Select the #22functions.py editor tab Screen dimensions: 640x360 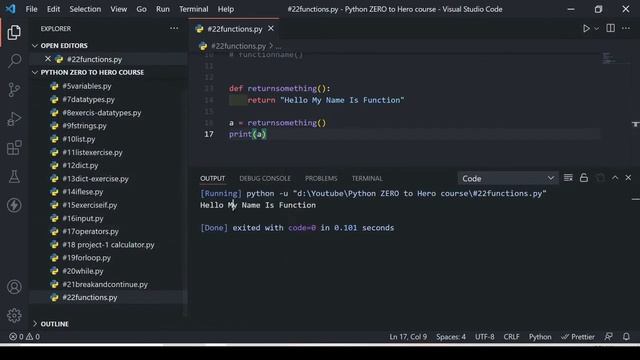pyautogui.click(x=235, y=29)
